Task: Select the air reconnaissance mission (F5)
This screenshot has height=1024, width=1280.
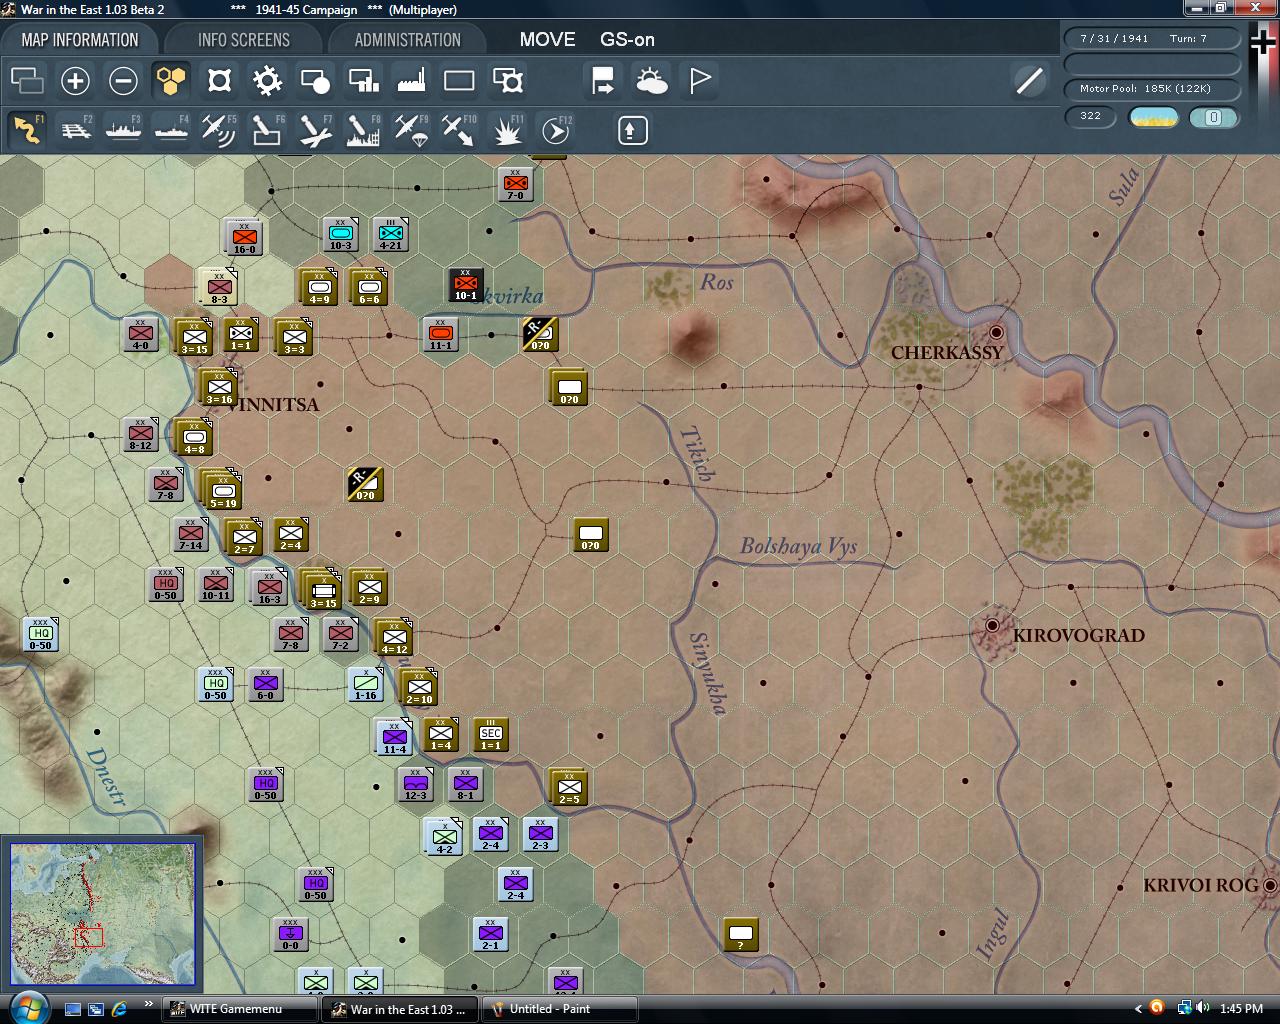Action: click(x=219, y=130)
